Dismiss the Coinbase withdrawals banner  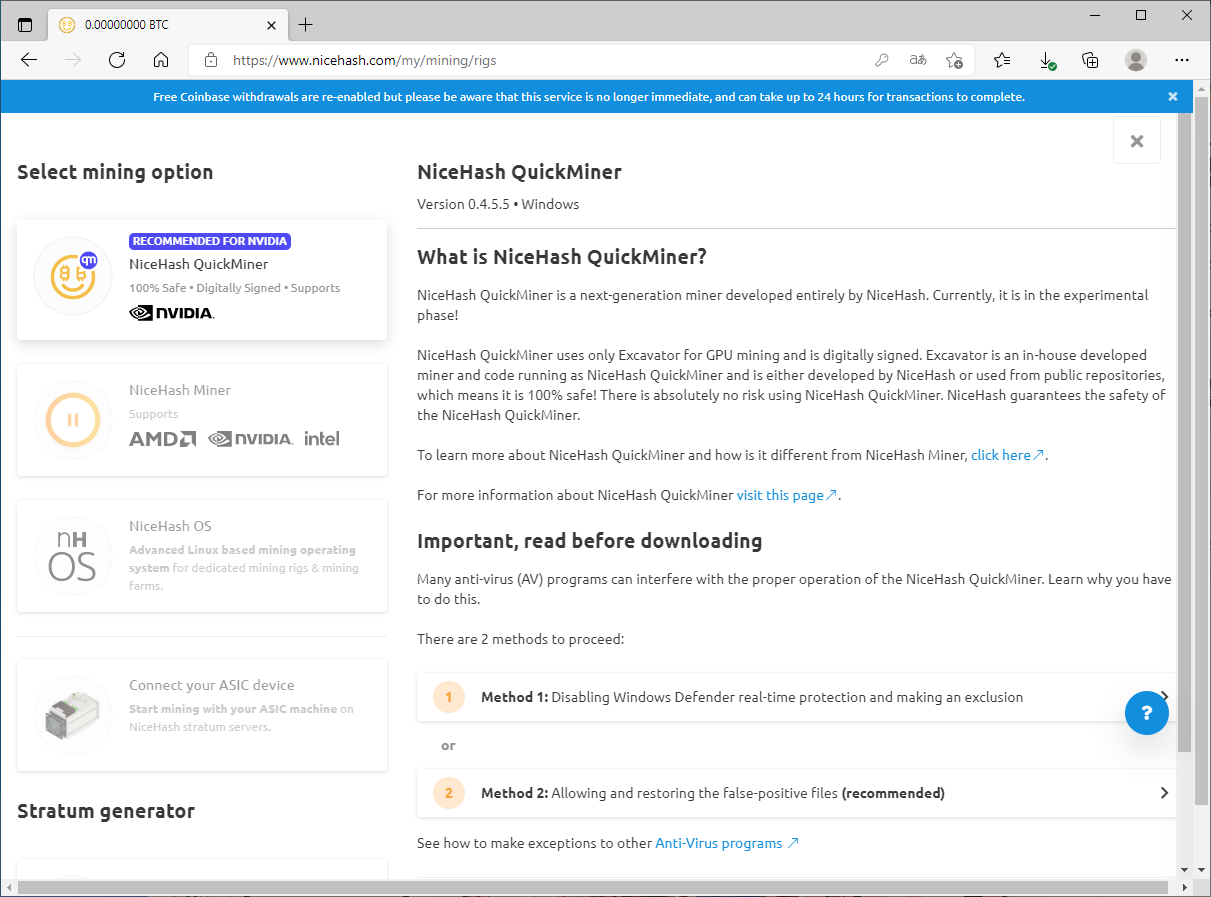(1173, 97)
